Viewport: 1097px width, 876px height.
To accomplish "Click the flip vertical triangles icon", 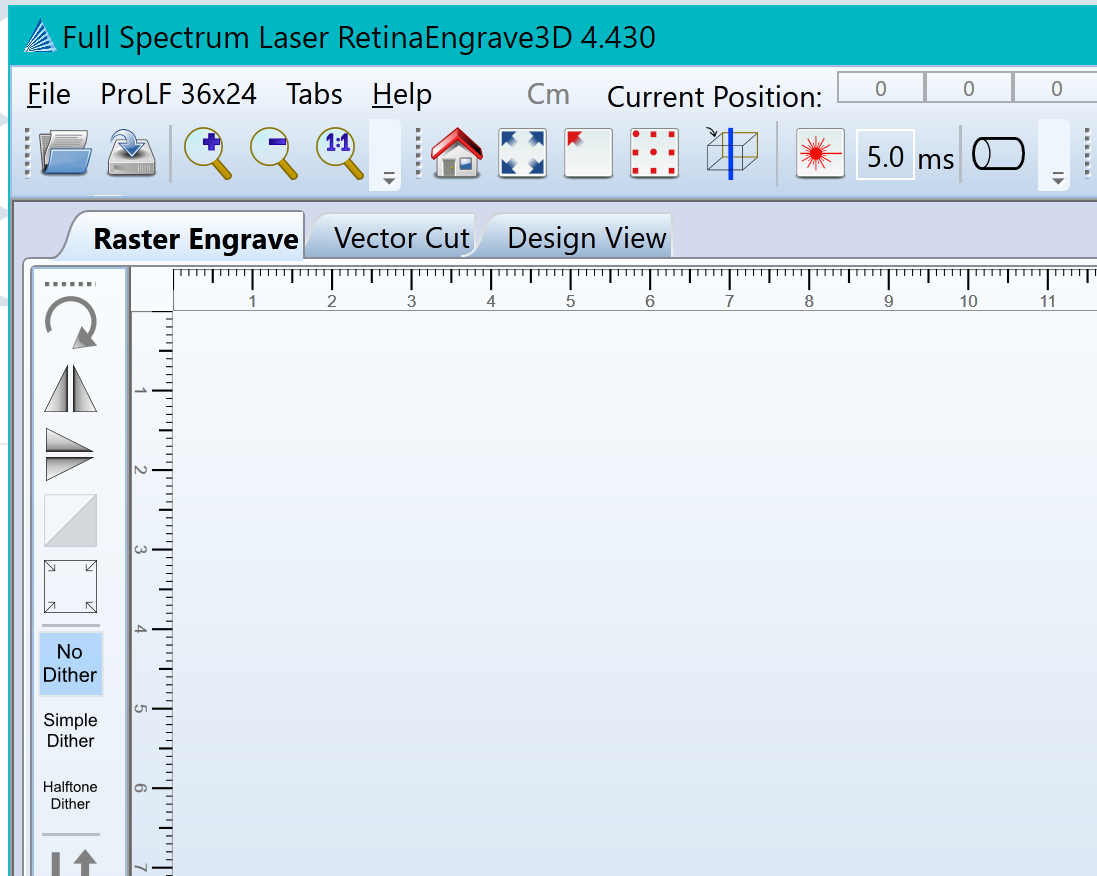I will 69,454.
